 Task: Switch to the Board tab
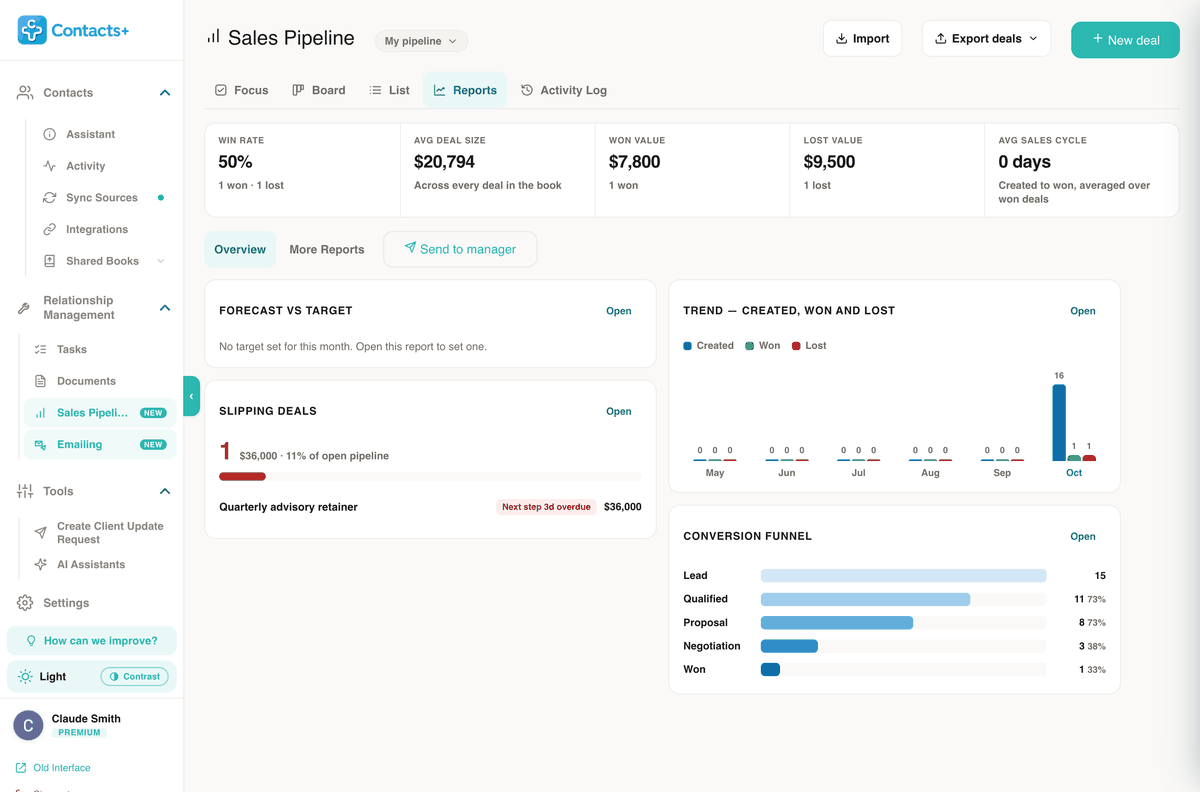pos(318,90)
